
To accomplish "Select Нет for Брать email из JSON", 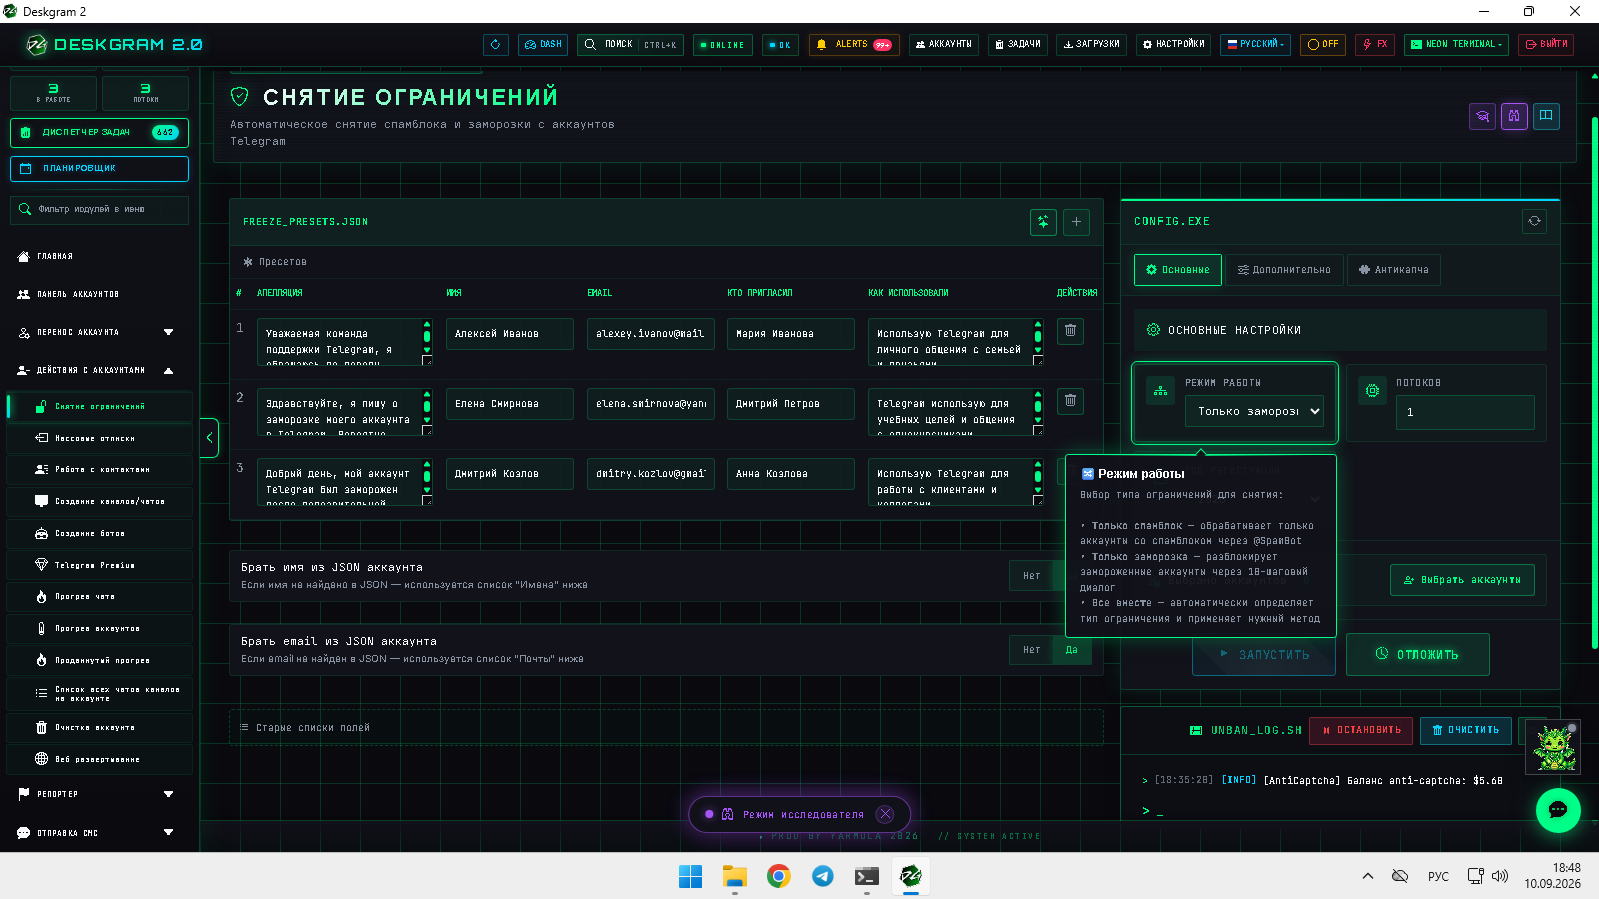I will tap(1032, 650).
